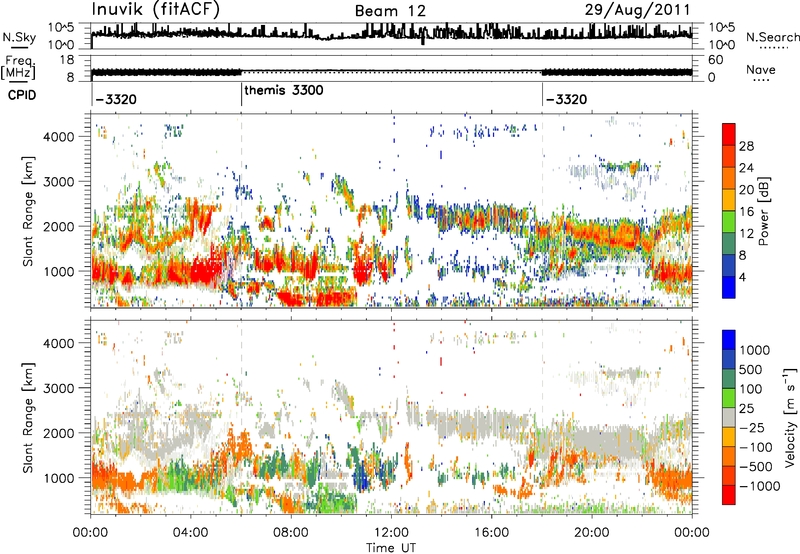Click the '20:00' time axis label
The height and width of the screenshot is (554, 800).
click(592, 533)
